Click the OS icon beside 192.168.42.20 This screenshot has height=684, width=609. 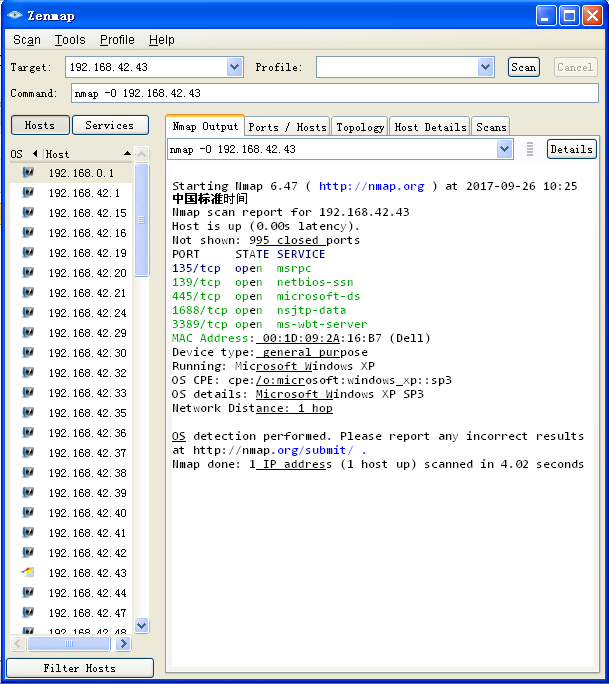[28, 273]
